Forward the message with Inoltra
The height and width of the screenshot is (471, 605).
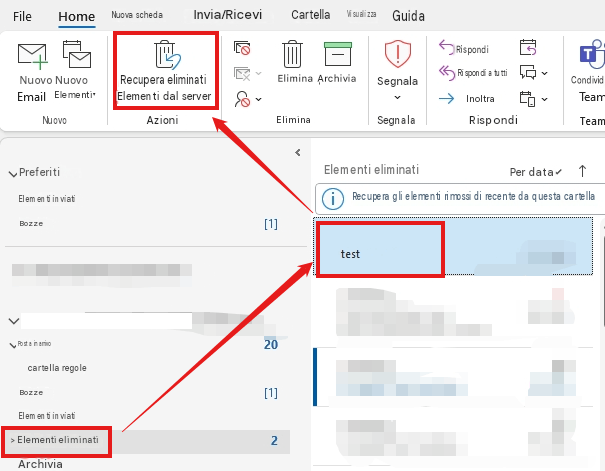(466, 99)
